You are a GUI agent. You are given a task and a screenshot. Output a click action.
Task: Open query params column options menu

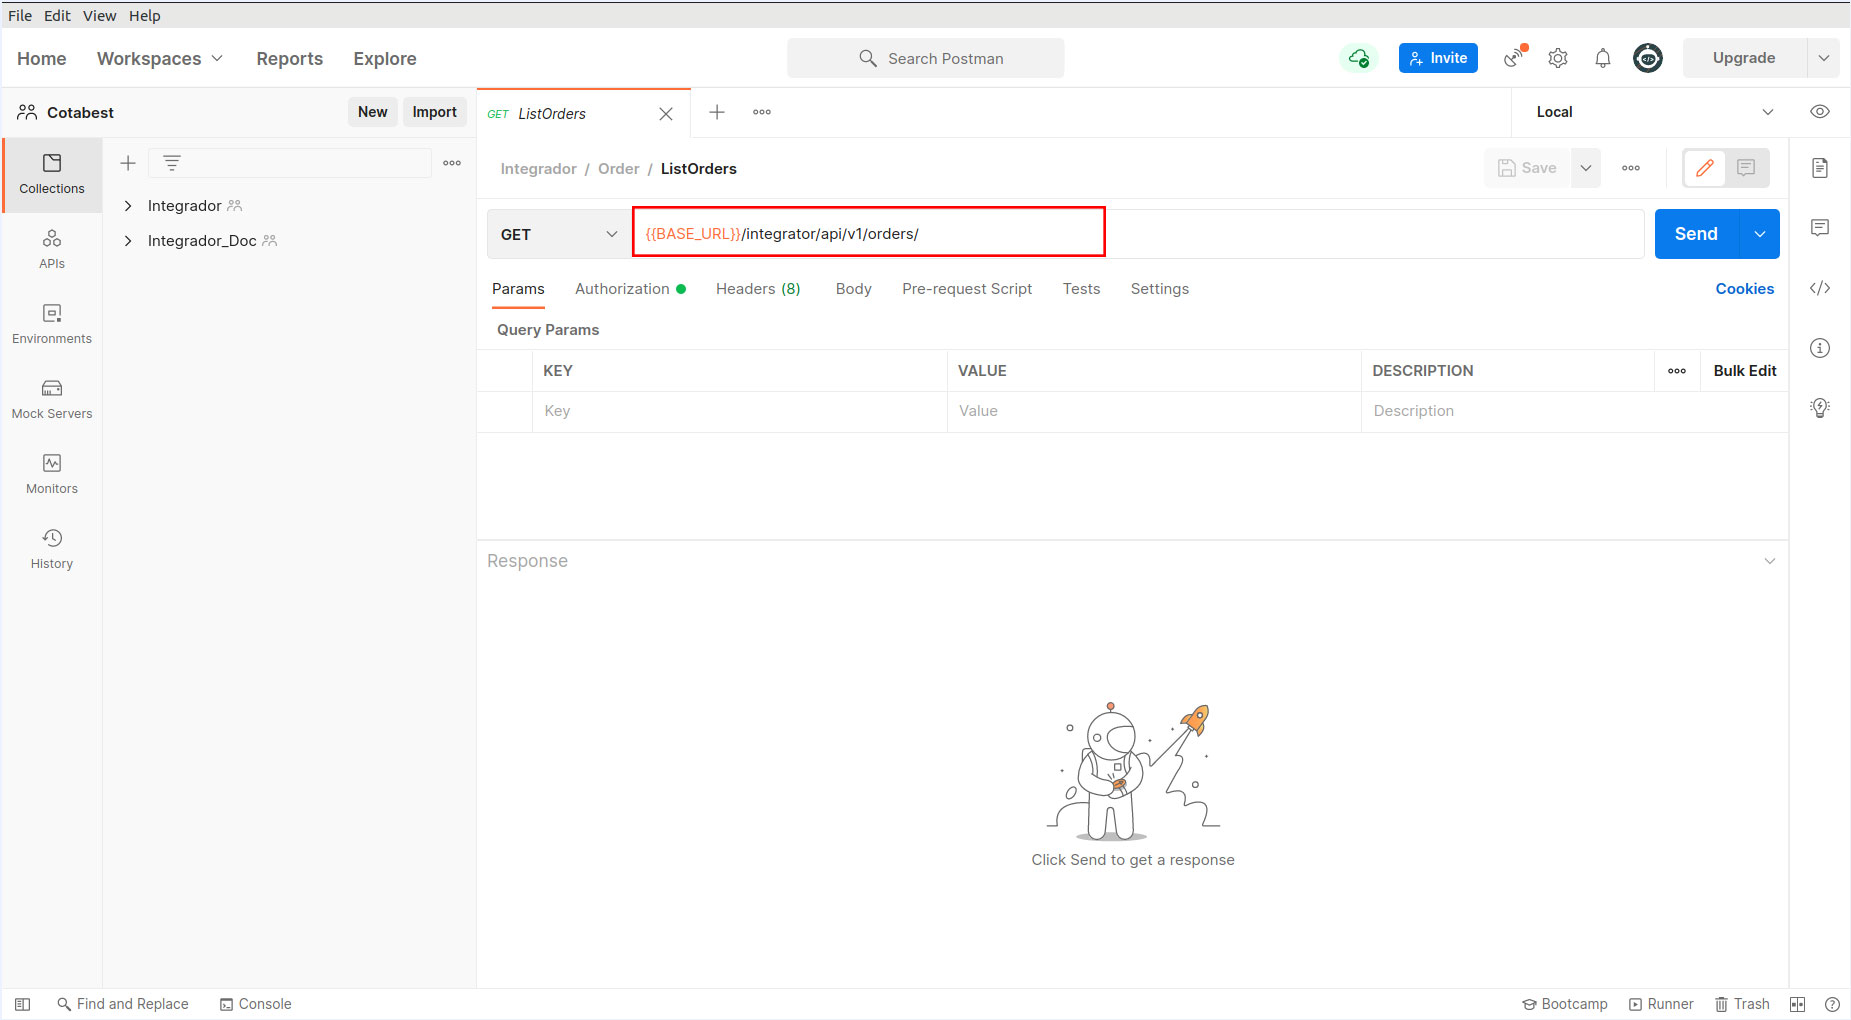pyautogui.click(x=1677, y=371)
